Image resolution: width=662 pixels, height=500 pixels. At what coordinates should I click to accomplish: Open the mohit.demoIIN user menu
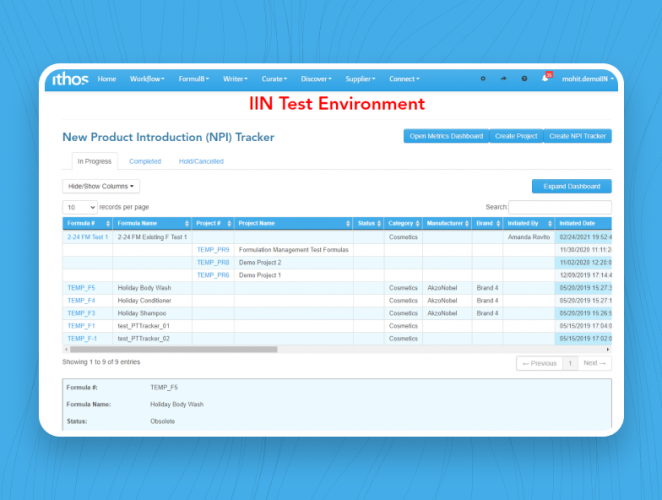click(x=588, y=79)
